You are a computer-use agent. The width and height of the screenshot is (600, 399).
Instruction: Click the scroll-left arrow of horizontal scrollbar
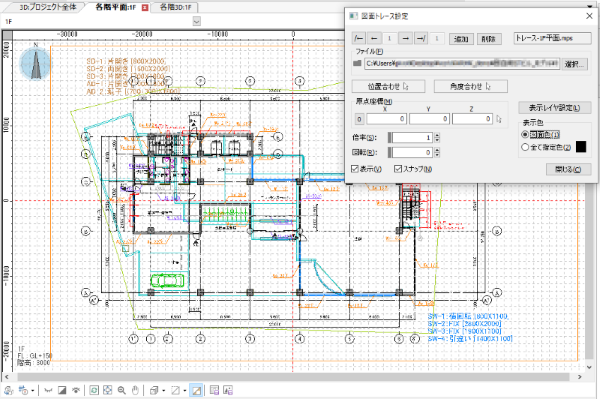(x=7, y=377)
